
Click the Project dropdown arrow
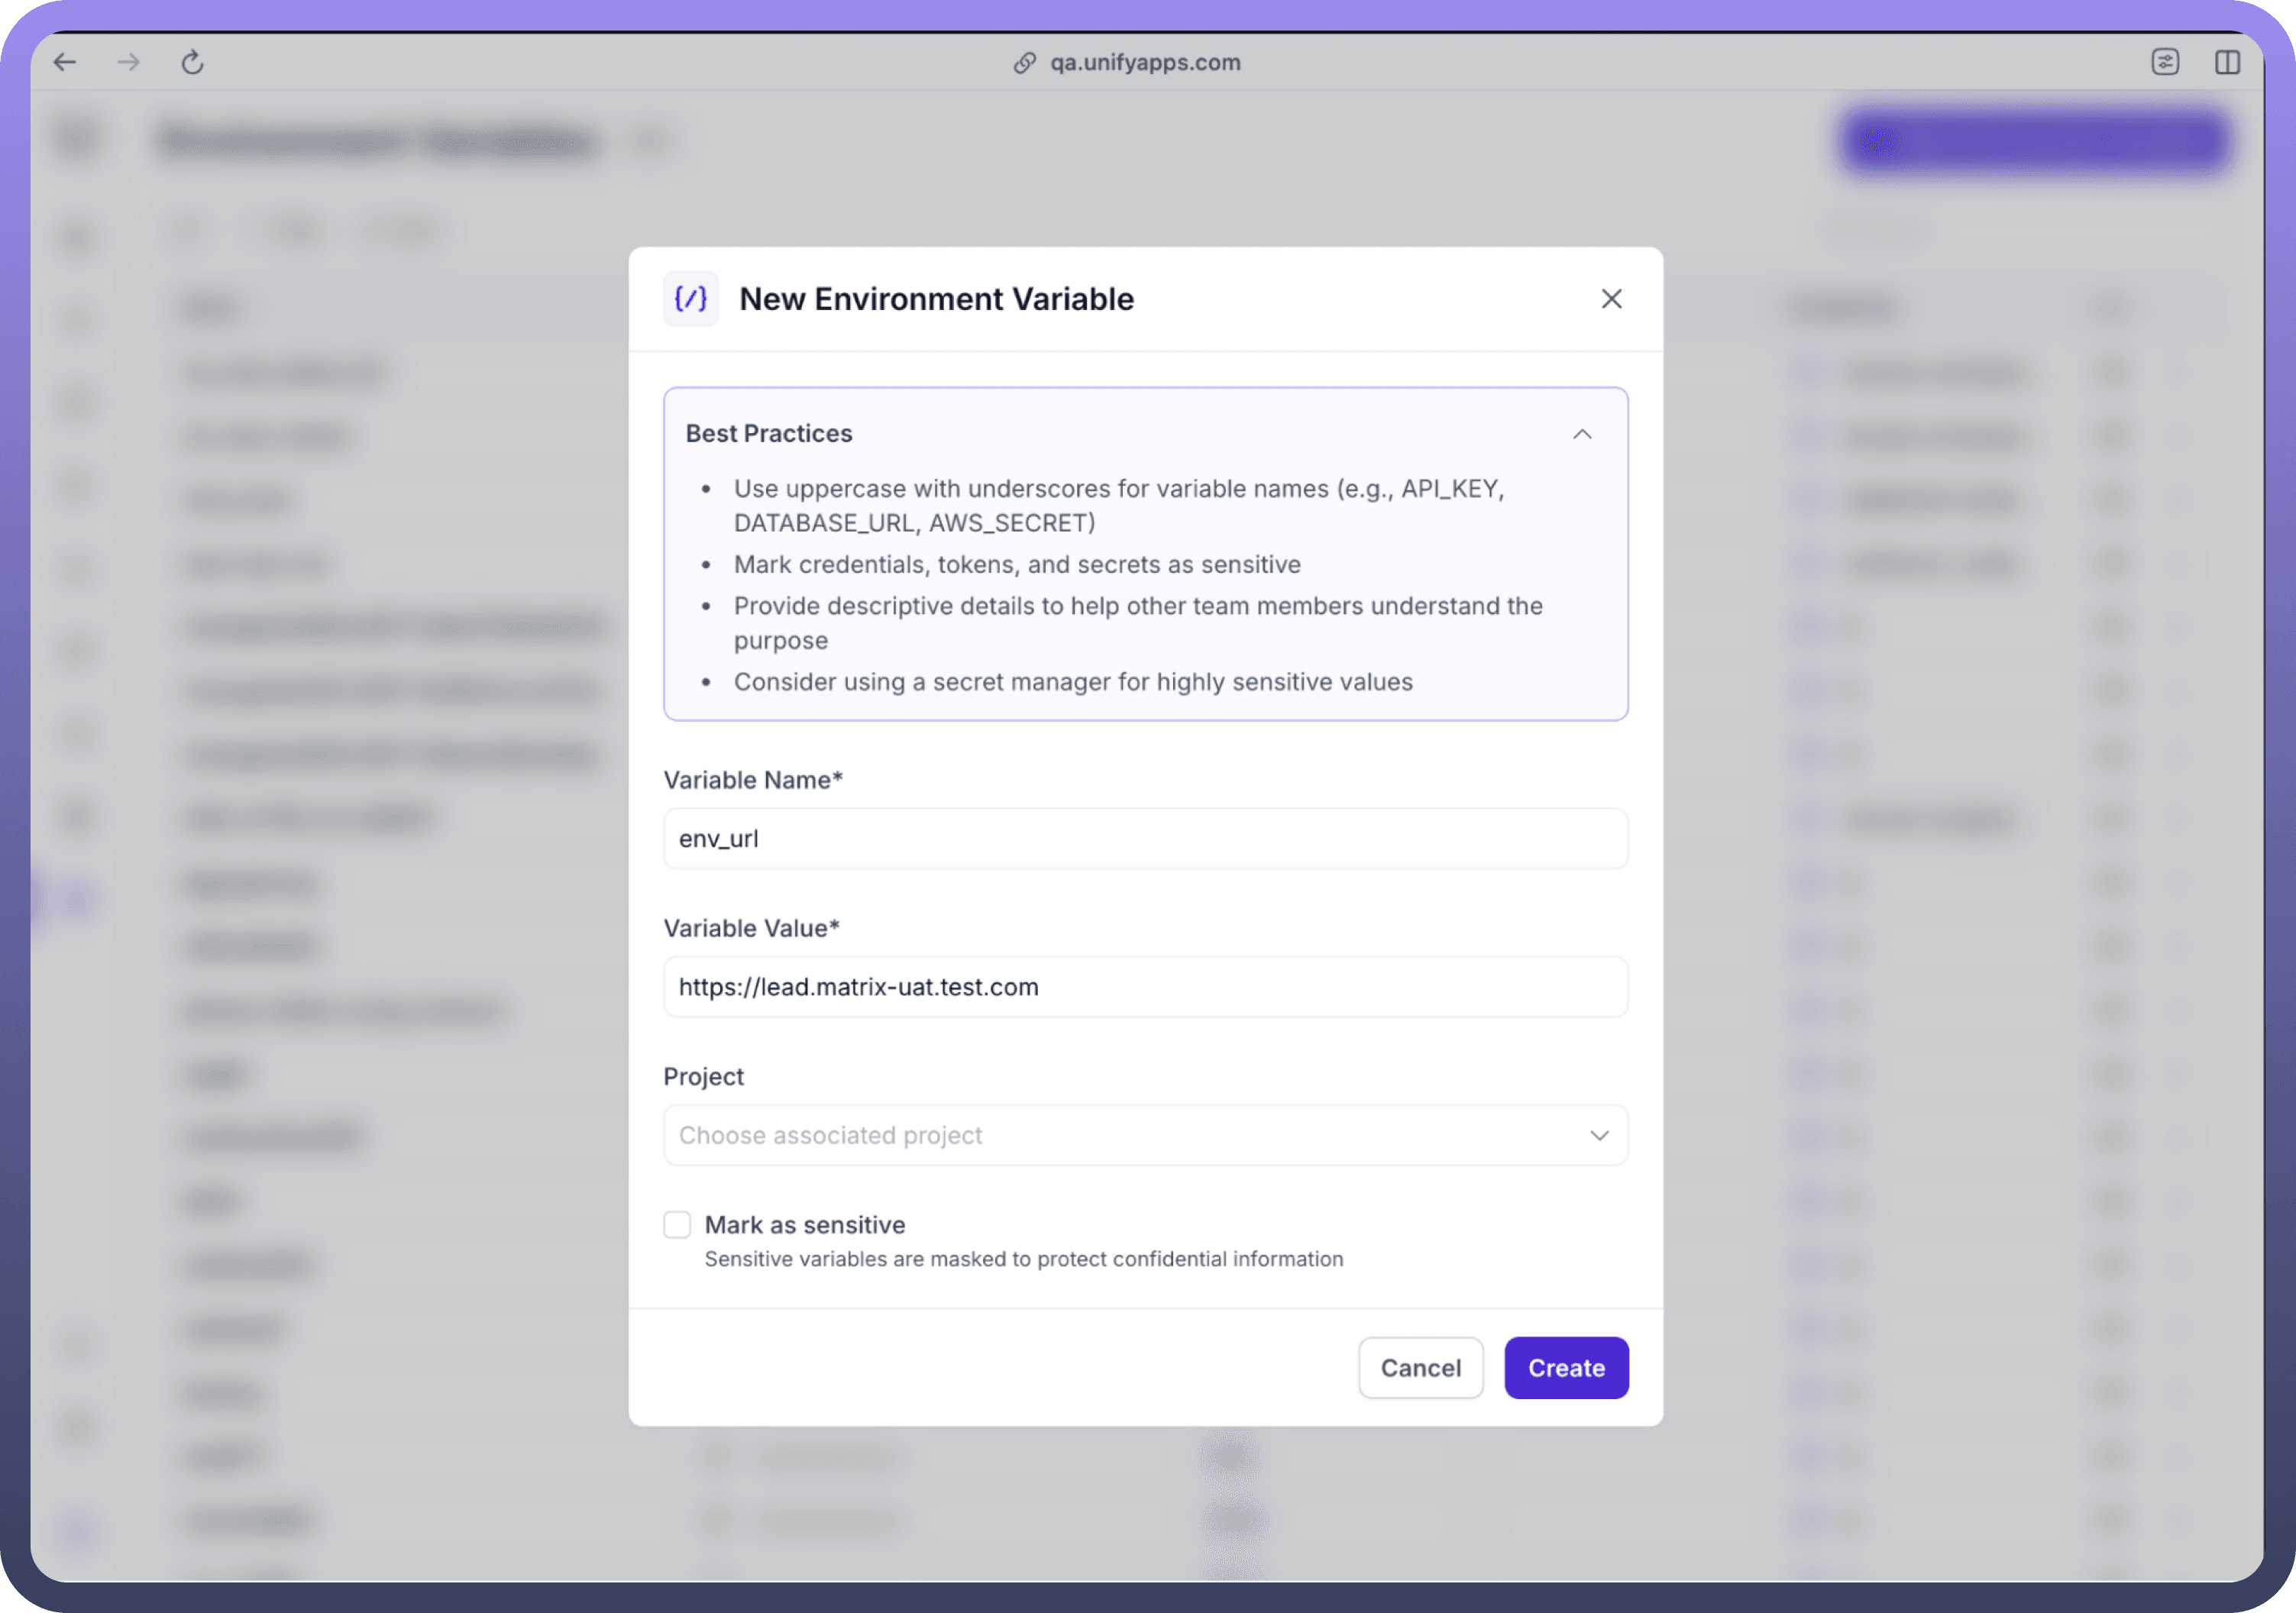pyautogui.click(x=1599, y=1135)
